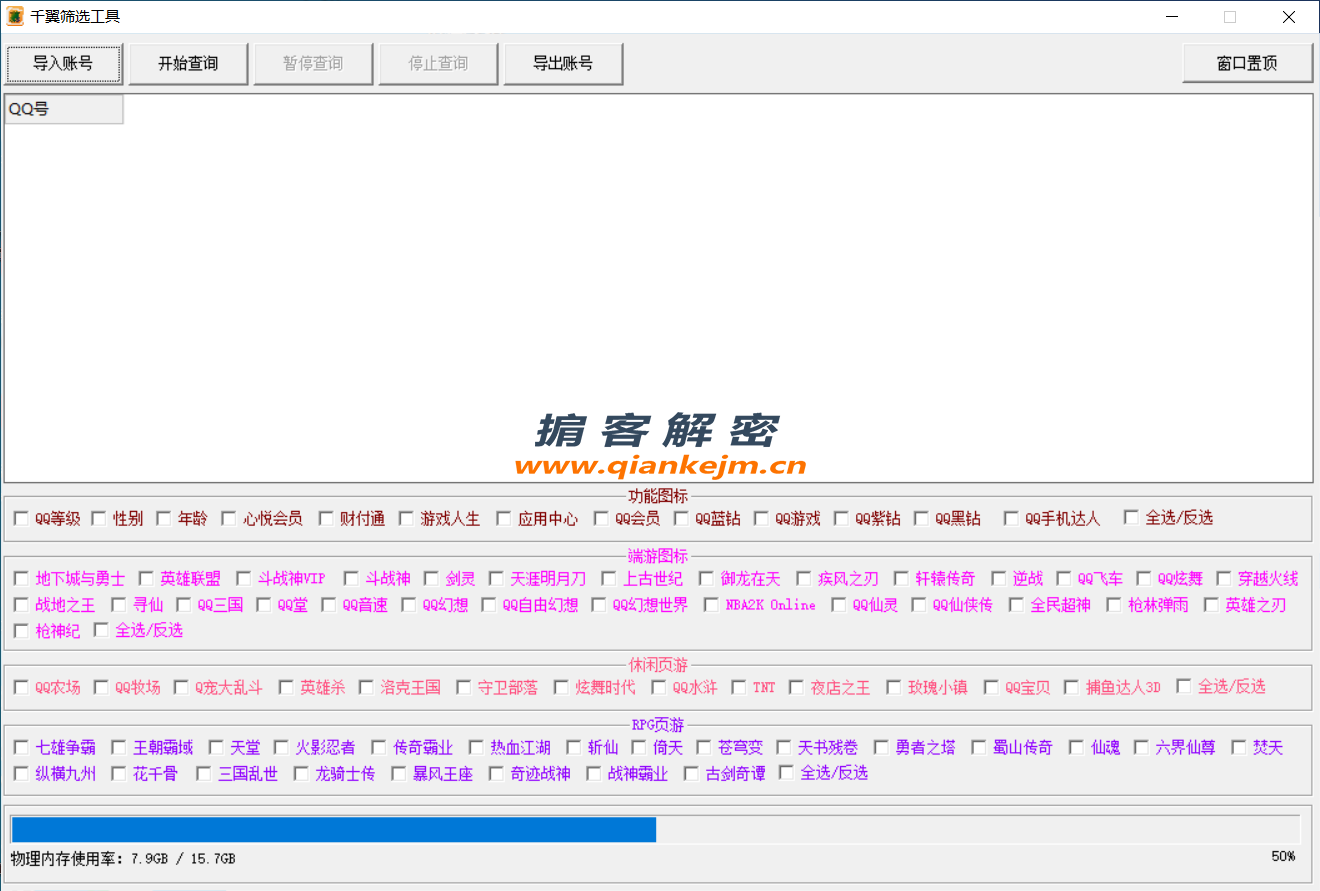This screenshot has width=1320, height=891.
Task: Pin the window with 窗口置顶
Action: (1247, 63)
